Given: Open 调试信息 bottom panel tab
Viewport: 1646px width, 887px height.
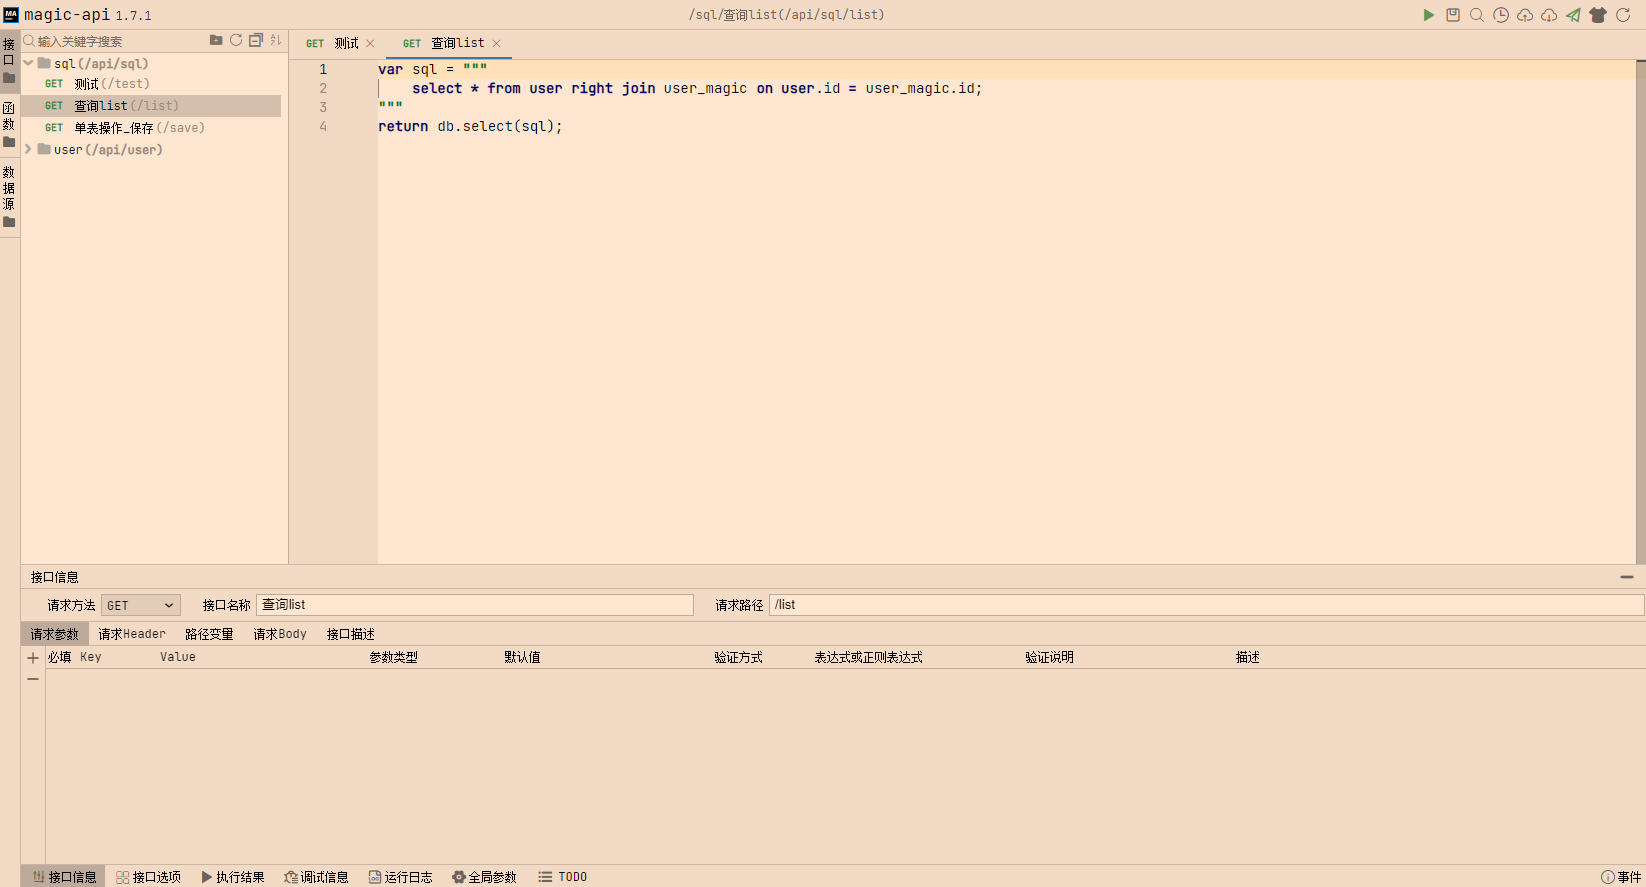Looking at the screenshot, I should pos(316,877).
